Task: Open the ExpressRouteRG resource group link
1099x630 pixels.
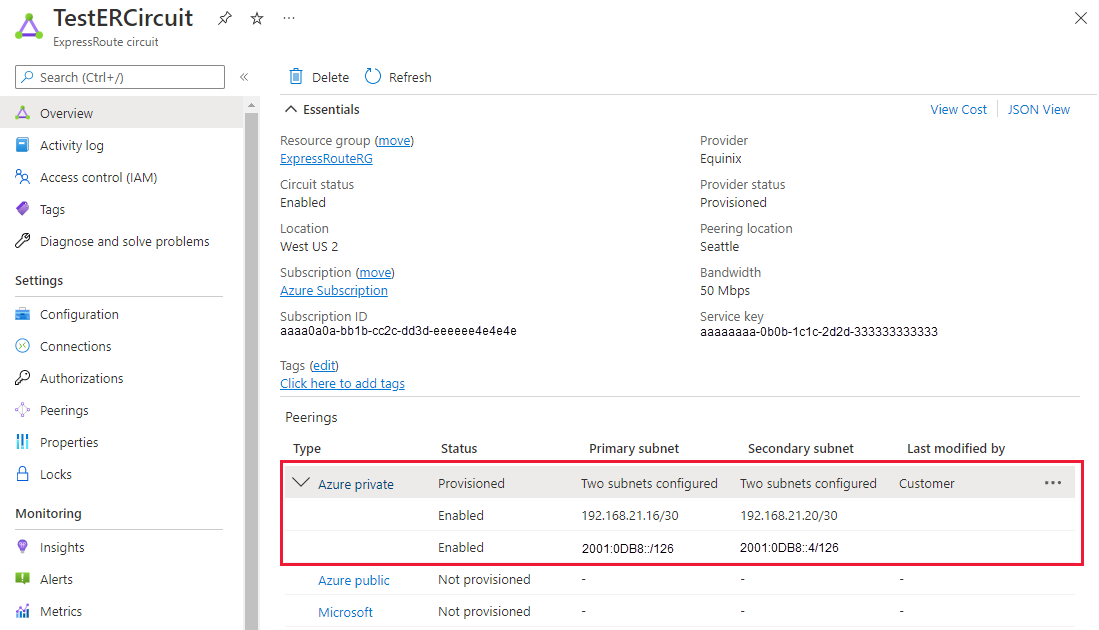Action: pos(326,158)
